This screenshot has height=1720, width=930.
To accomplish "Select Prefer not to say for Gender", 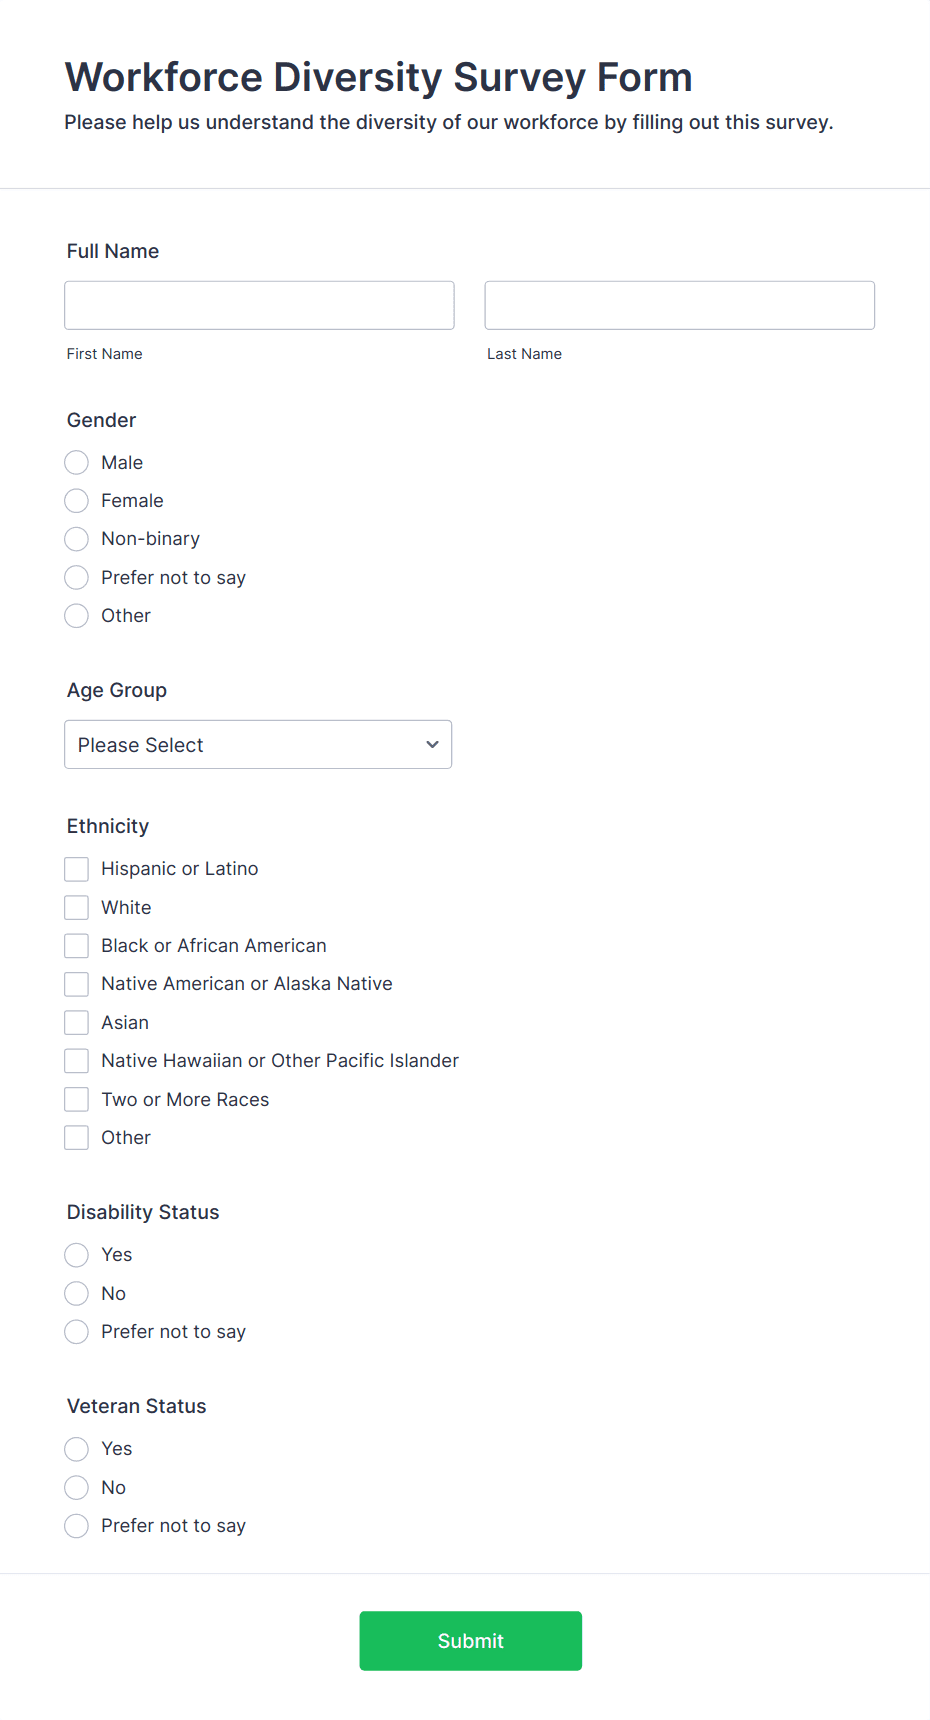I will pyautogui.click(x=76, y=577).
